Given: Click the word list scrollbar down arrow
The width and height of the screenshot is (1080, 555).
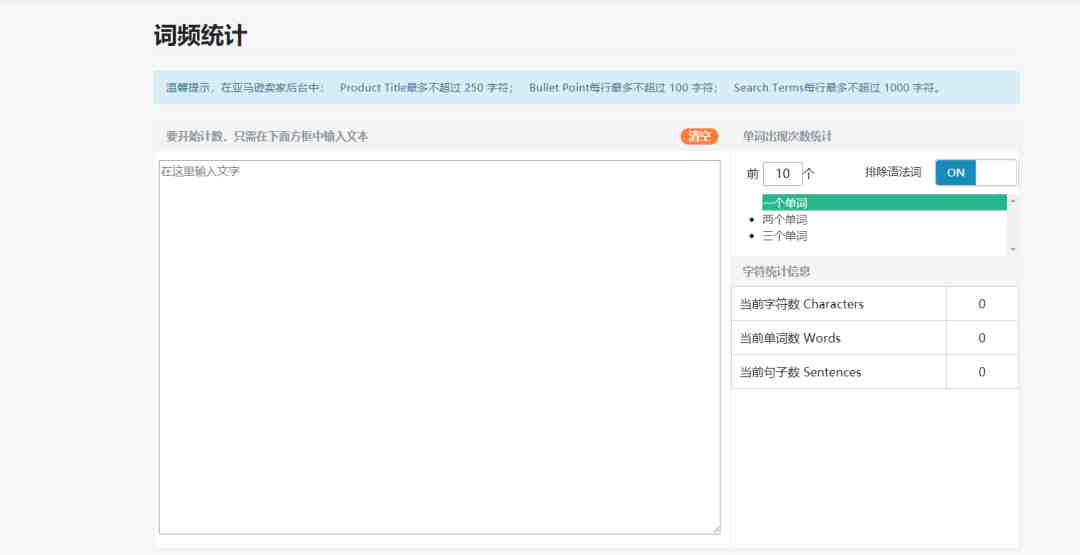Looking at the screenshot, I should coord(1012,249).
